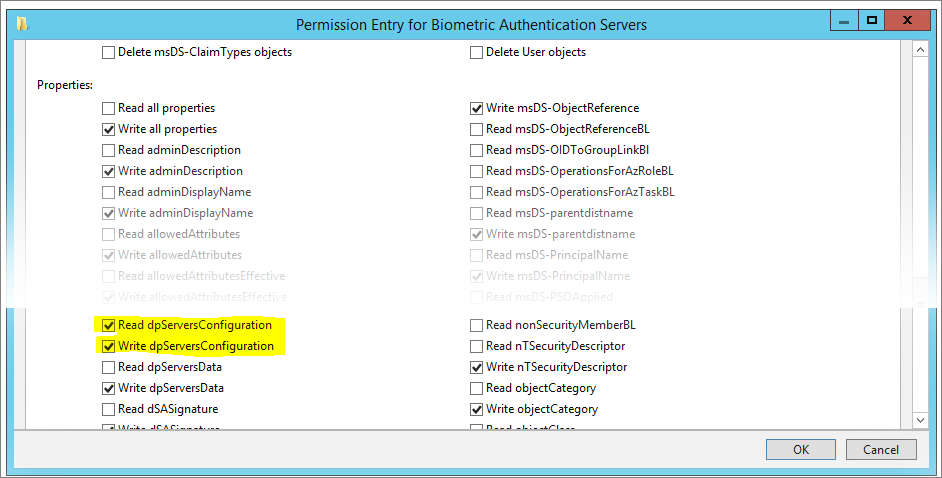Uncheck Write all properties checkbox
The image size is (942, 478).
click(108, 129)
